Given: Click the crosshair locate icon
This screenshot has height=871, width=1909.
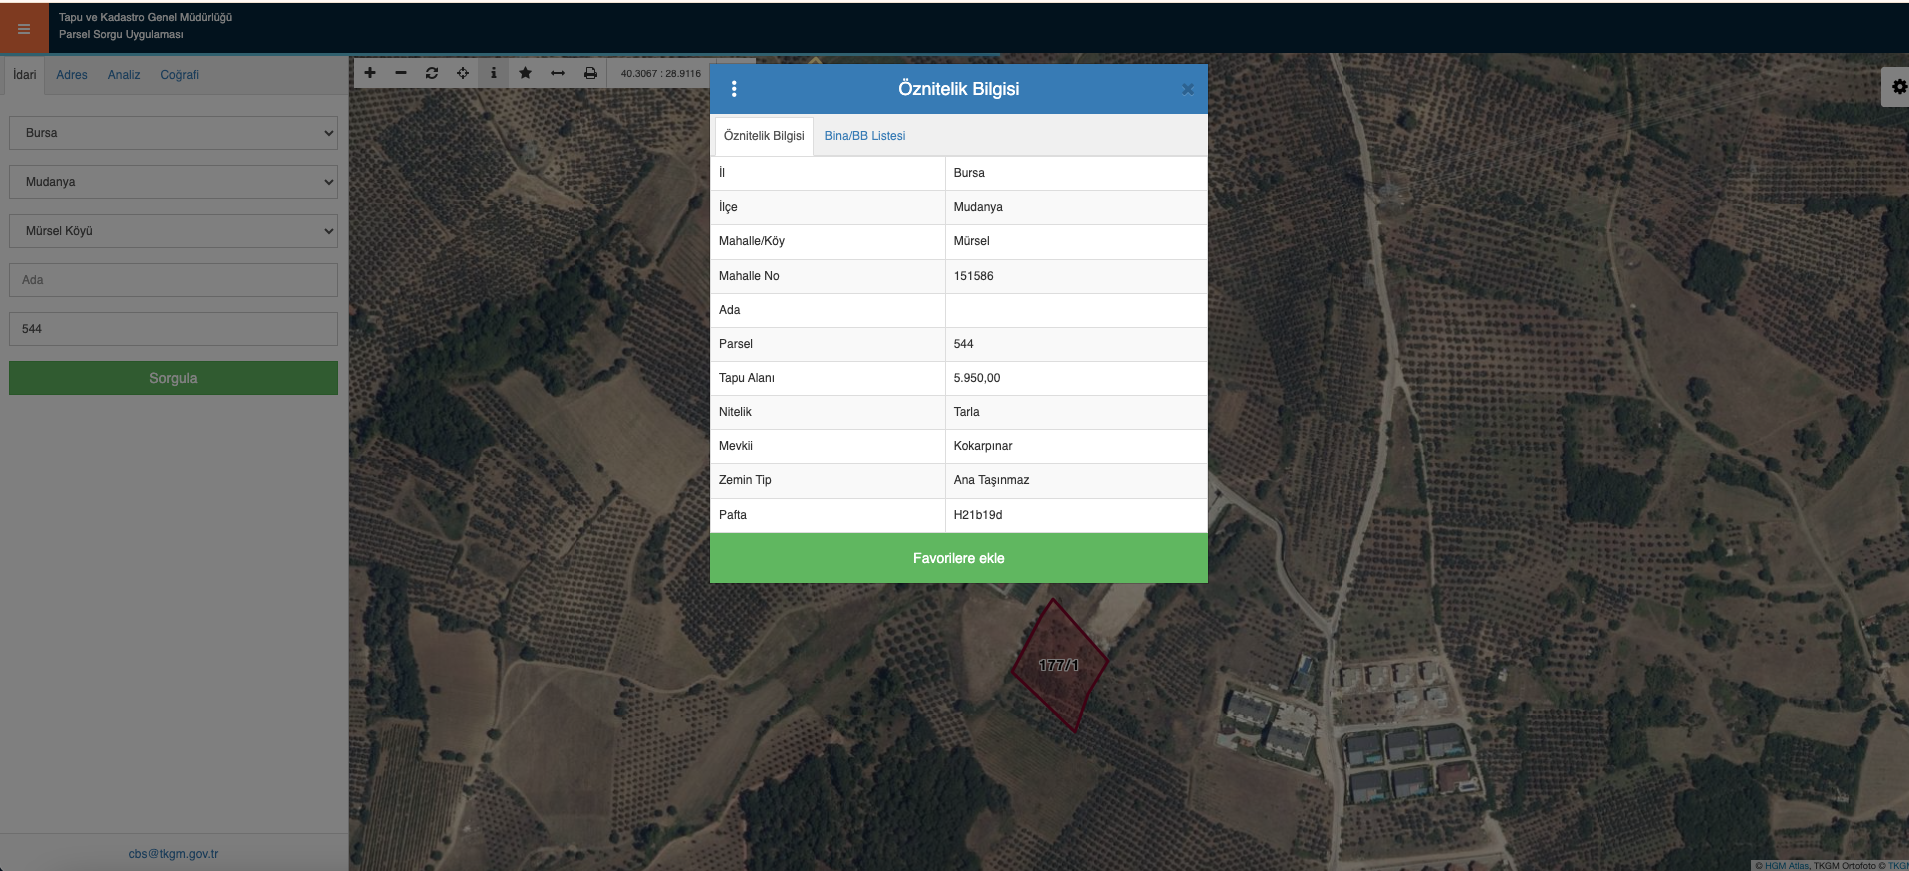Looking at the screenshot, I should coord(463,73).
